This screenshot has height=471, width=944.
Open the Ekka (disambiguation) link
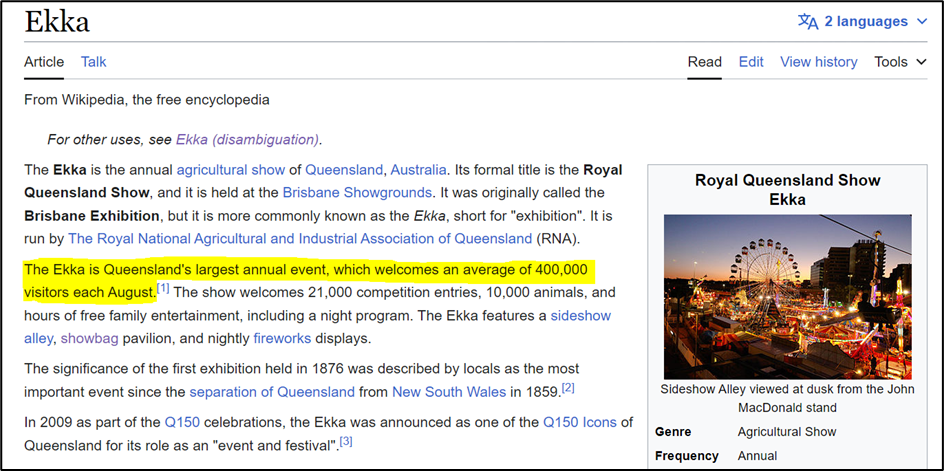[247, 139]
